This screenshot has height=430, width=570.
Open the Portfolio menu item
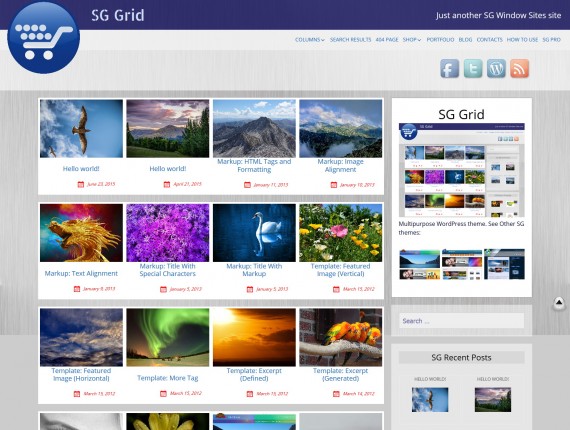point(440,40)
